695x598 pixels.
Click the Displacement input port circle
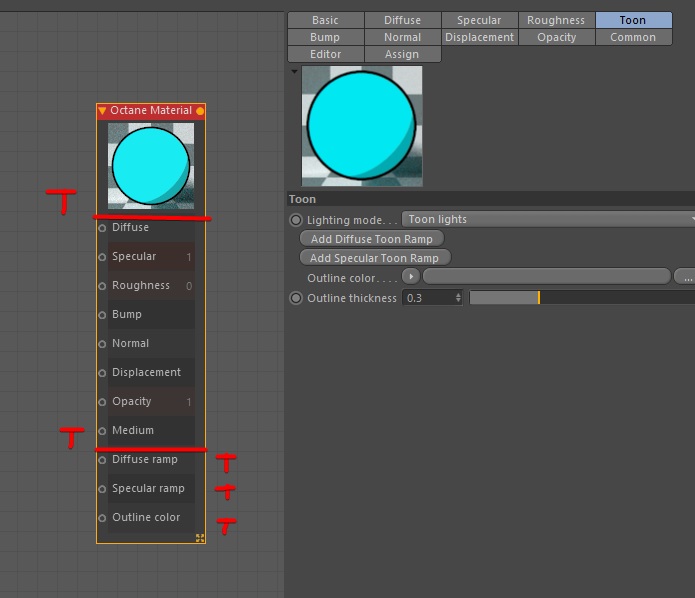point(102,373)
